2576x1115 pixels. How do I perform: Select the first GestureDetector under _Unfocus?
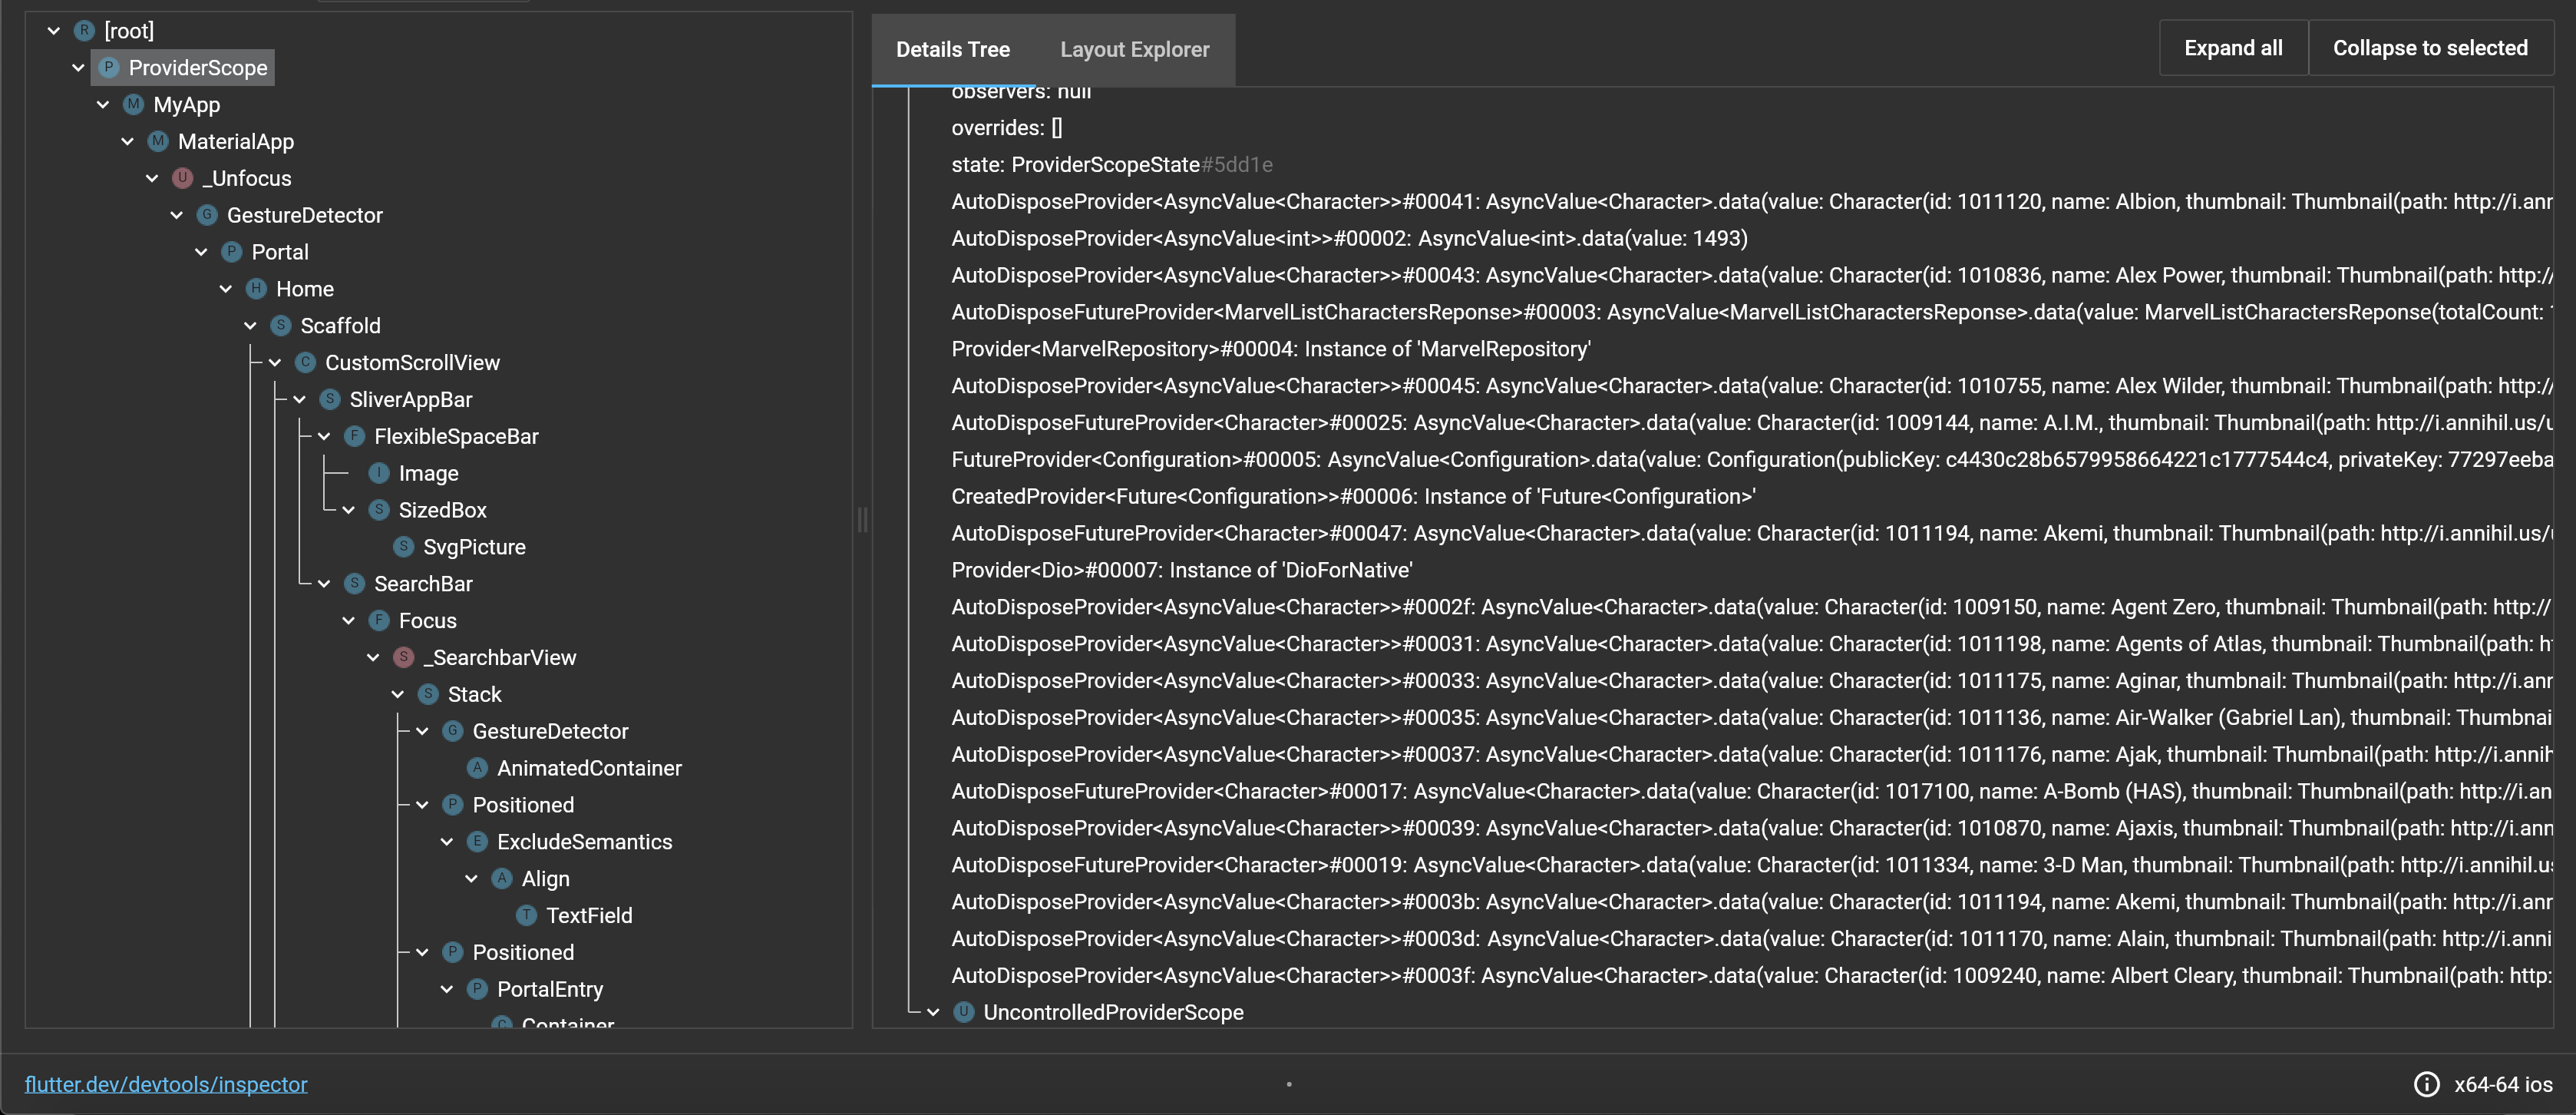coord(305,215)
